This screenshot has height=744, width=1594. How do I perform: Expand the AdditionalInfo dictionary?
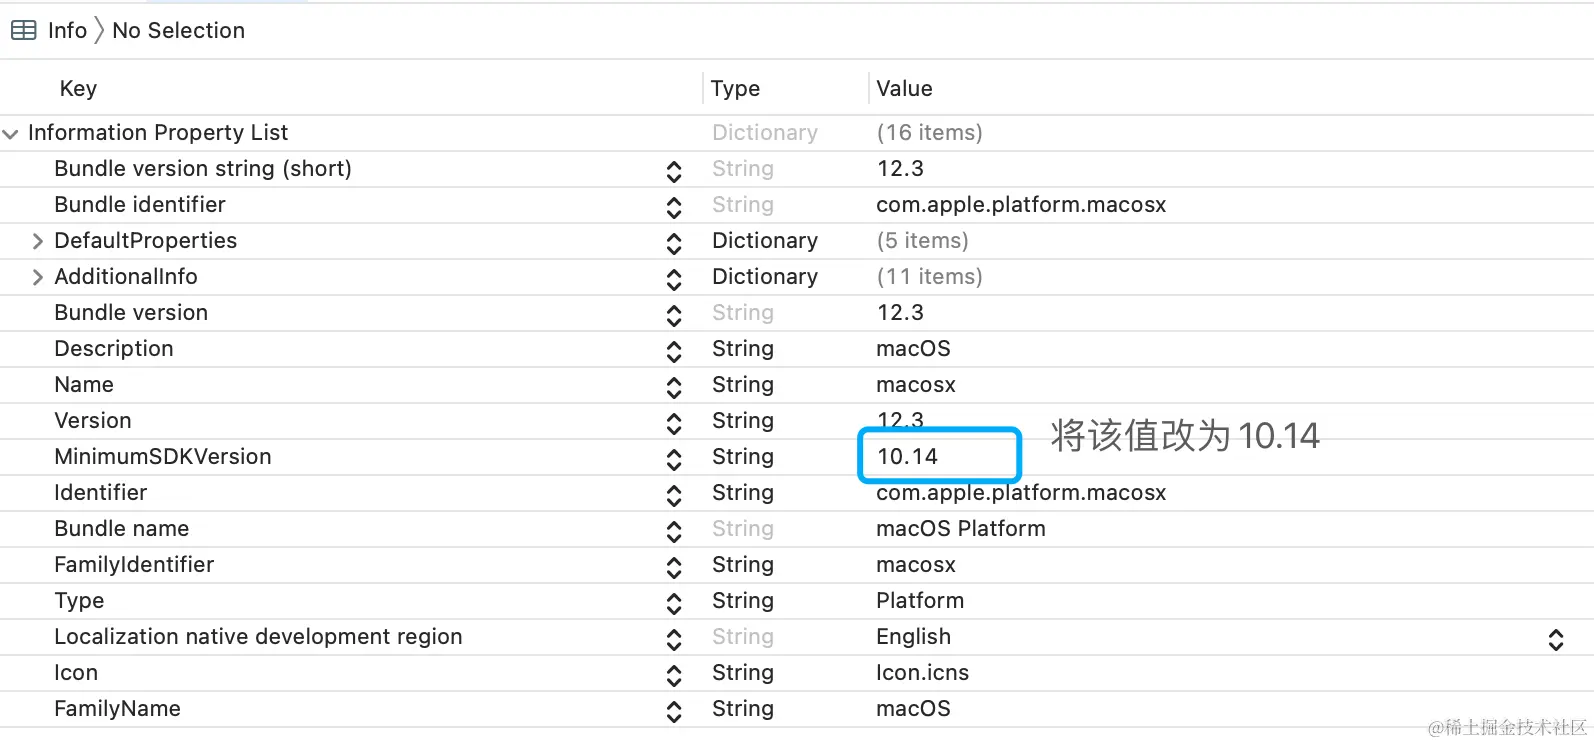[38, 277]
